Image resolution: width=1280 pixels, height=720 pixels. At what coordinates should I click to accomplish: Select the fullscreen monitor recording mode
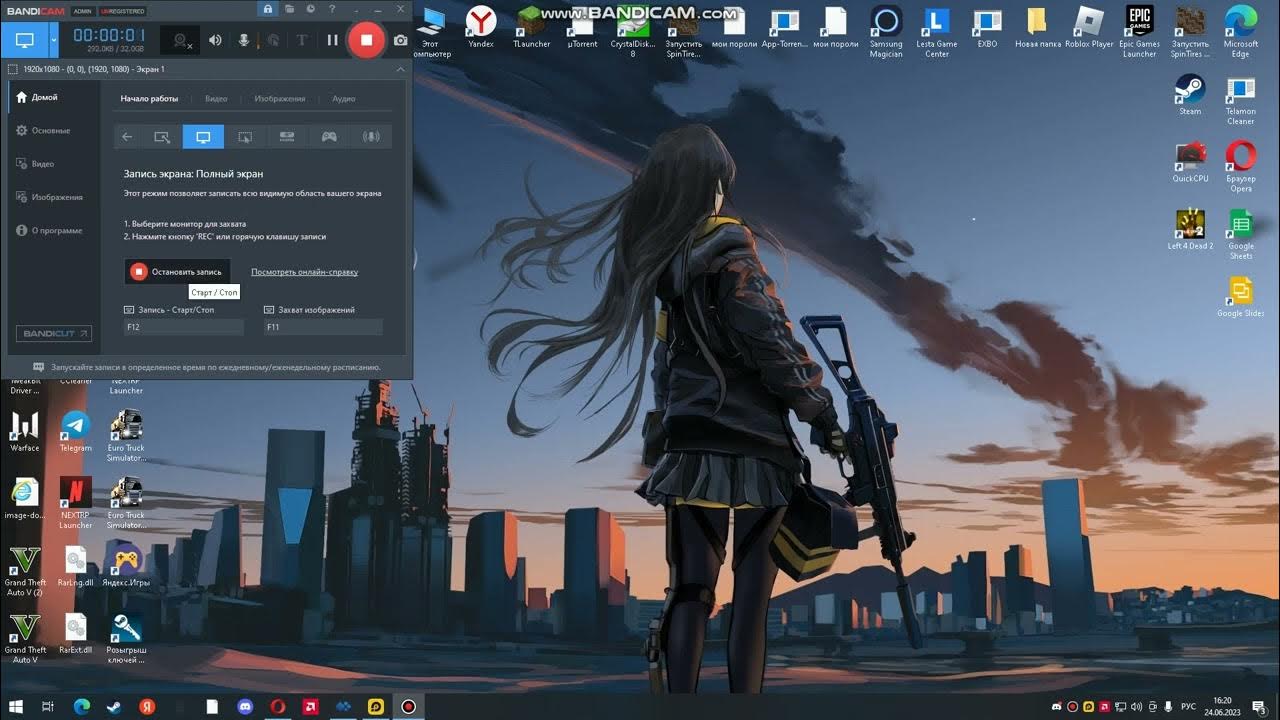203,137
